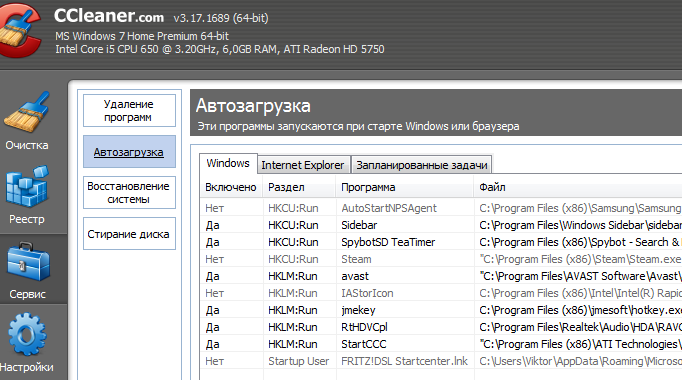Viewport: 682px width, 380px height.
Task: Click the jmesoft hotkey.exe path
Action: coord(580,310)
